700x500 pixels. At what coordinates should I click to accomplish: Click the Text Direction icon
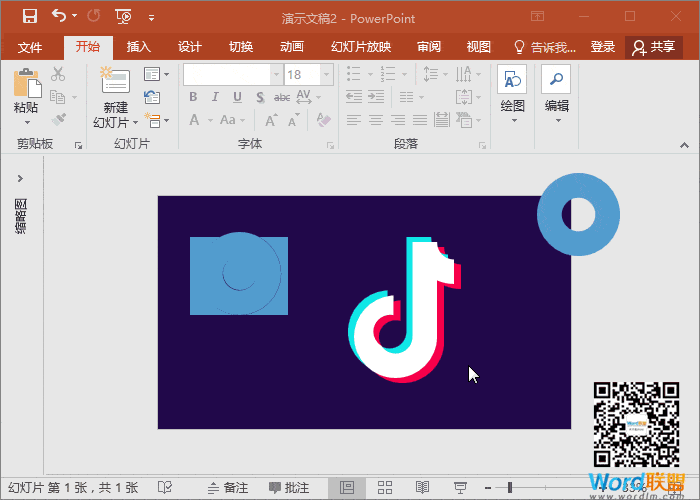coord(463,74)
